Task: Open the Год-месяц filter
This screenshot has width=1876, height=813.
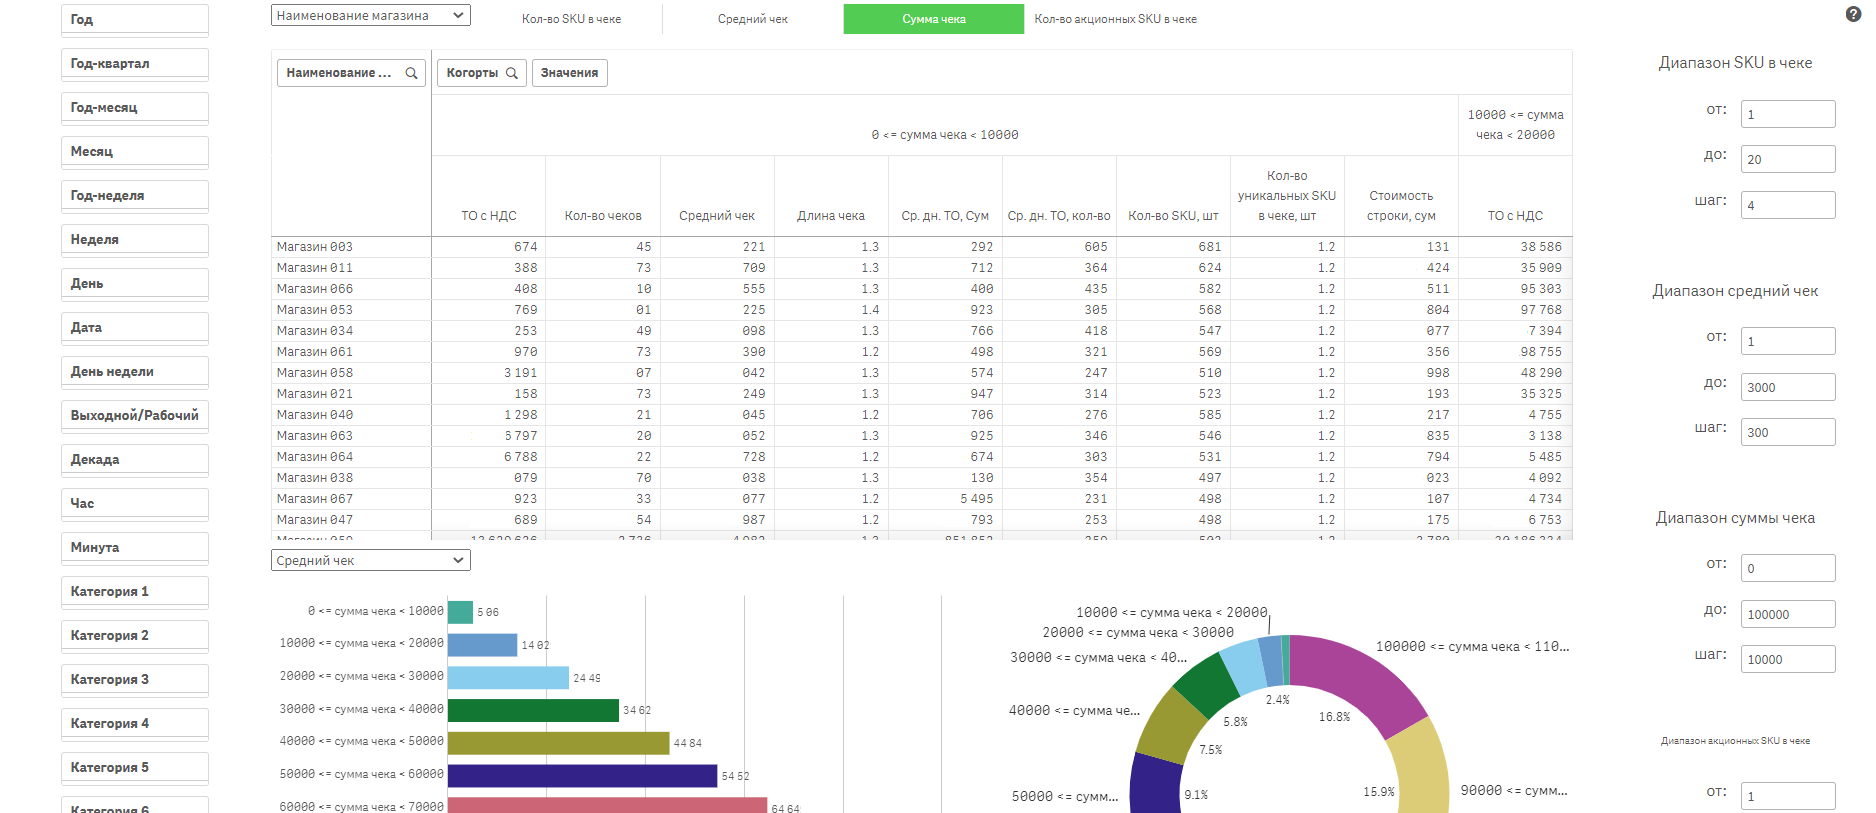Action: pyautogui.click(x=135, y=108)
